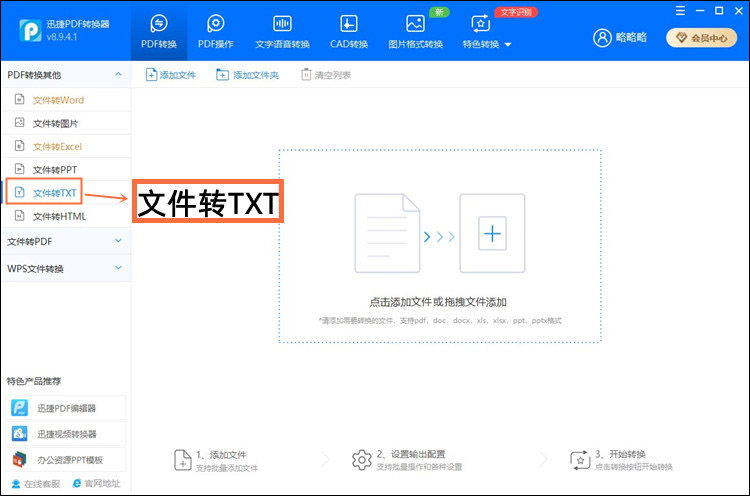
Task: Click the user avatar icon
Action: (x=602, y=37)
